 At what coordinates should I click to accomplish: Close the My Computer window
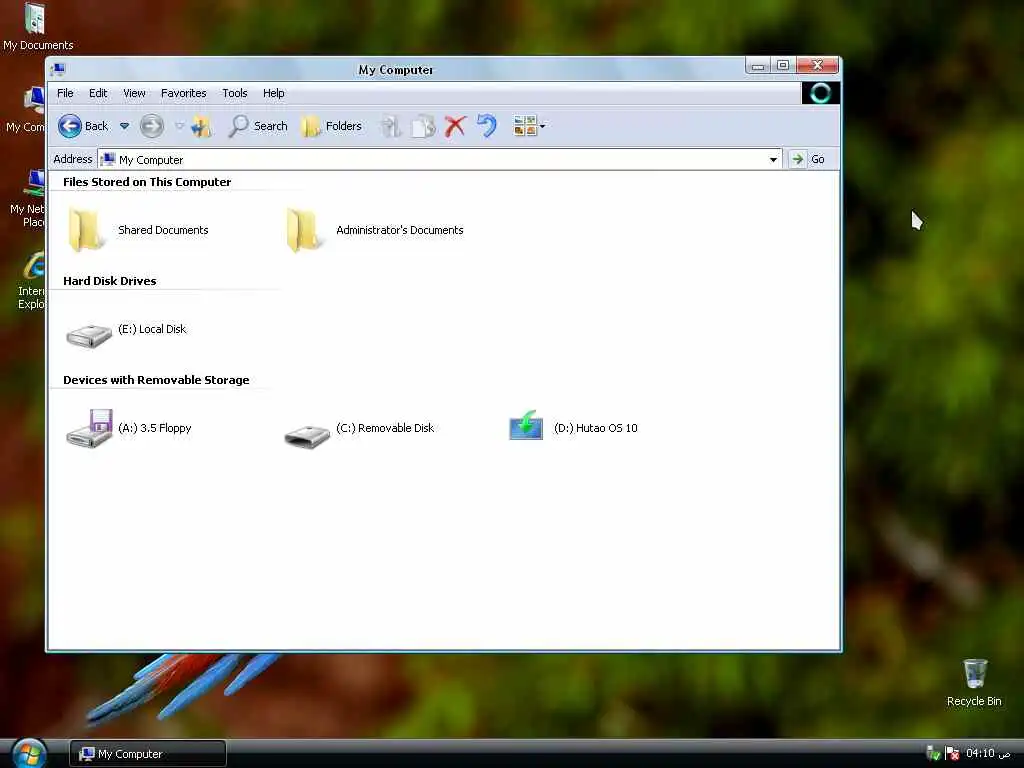[817, 65]
